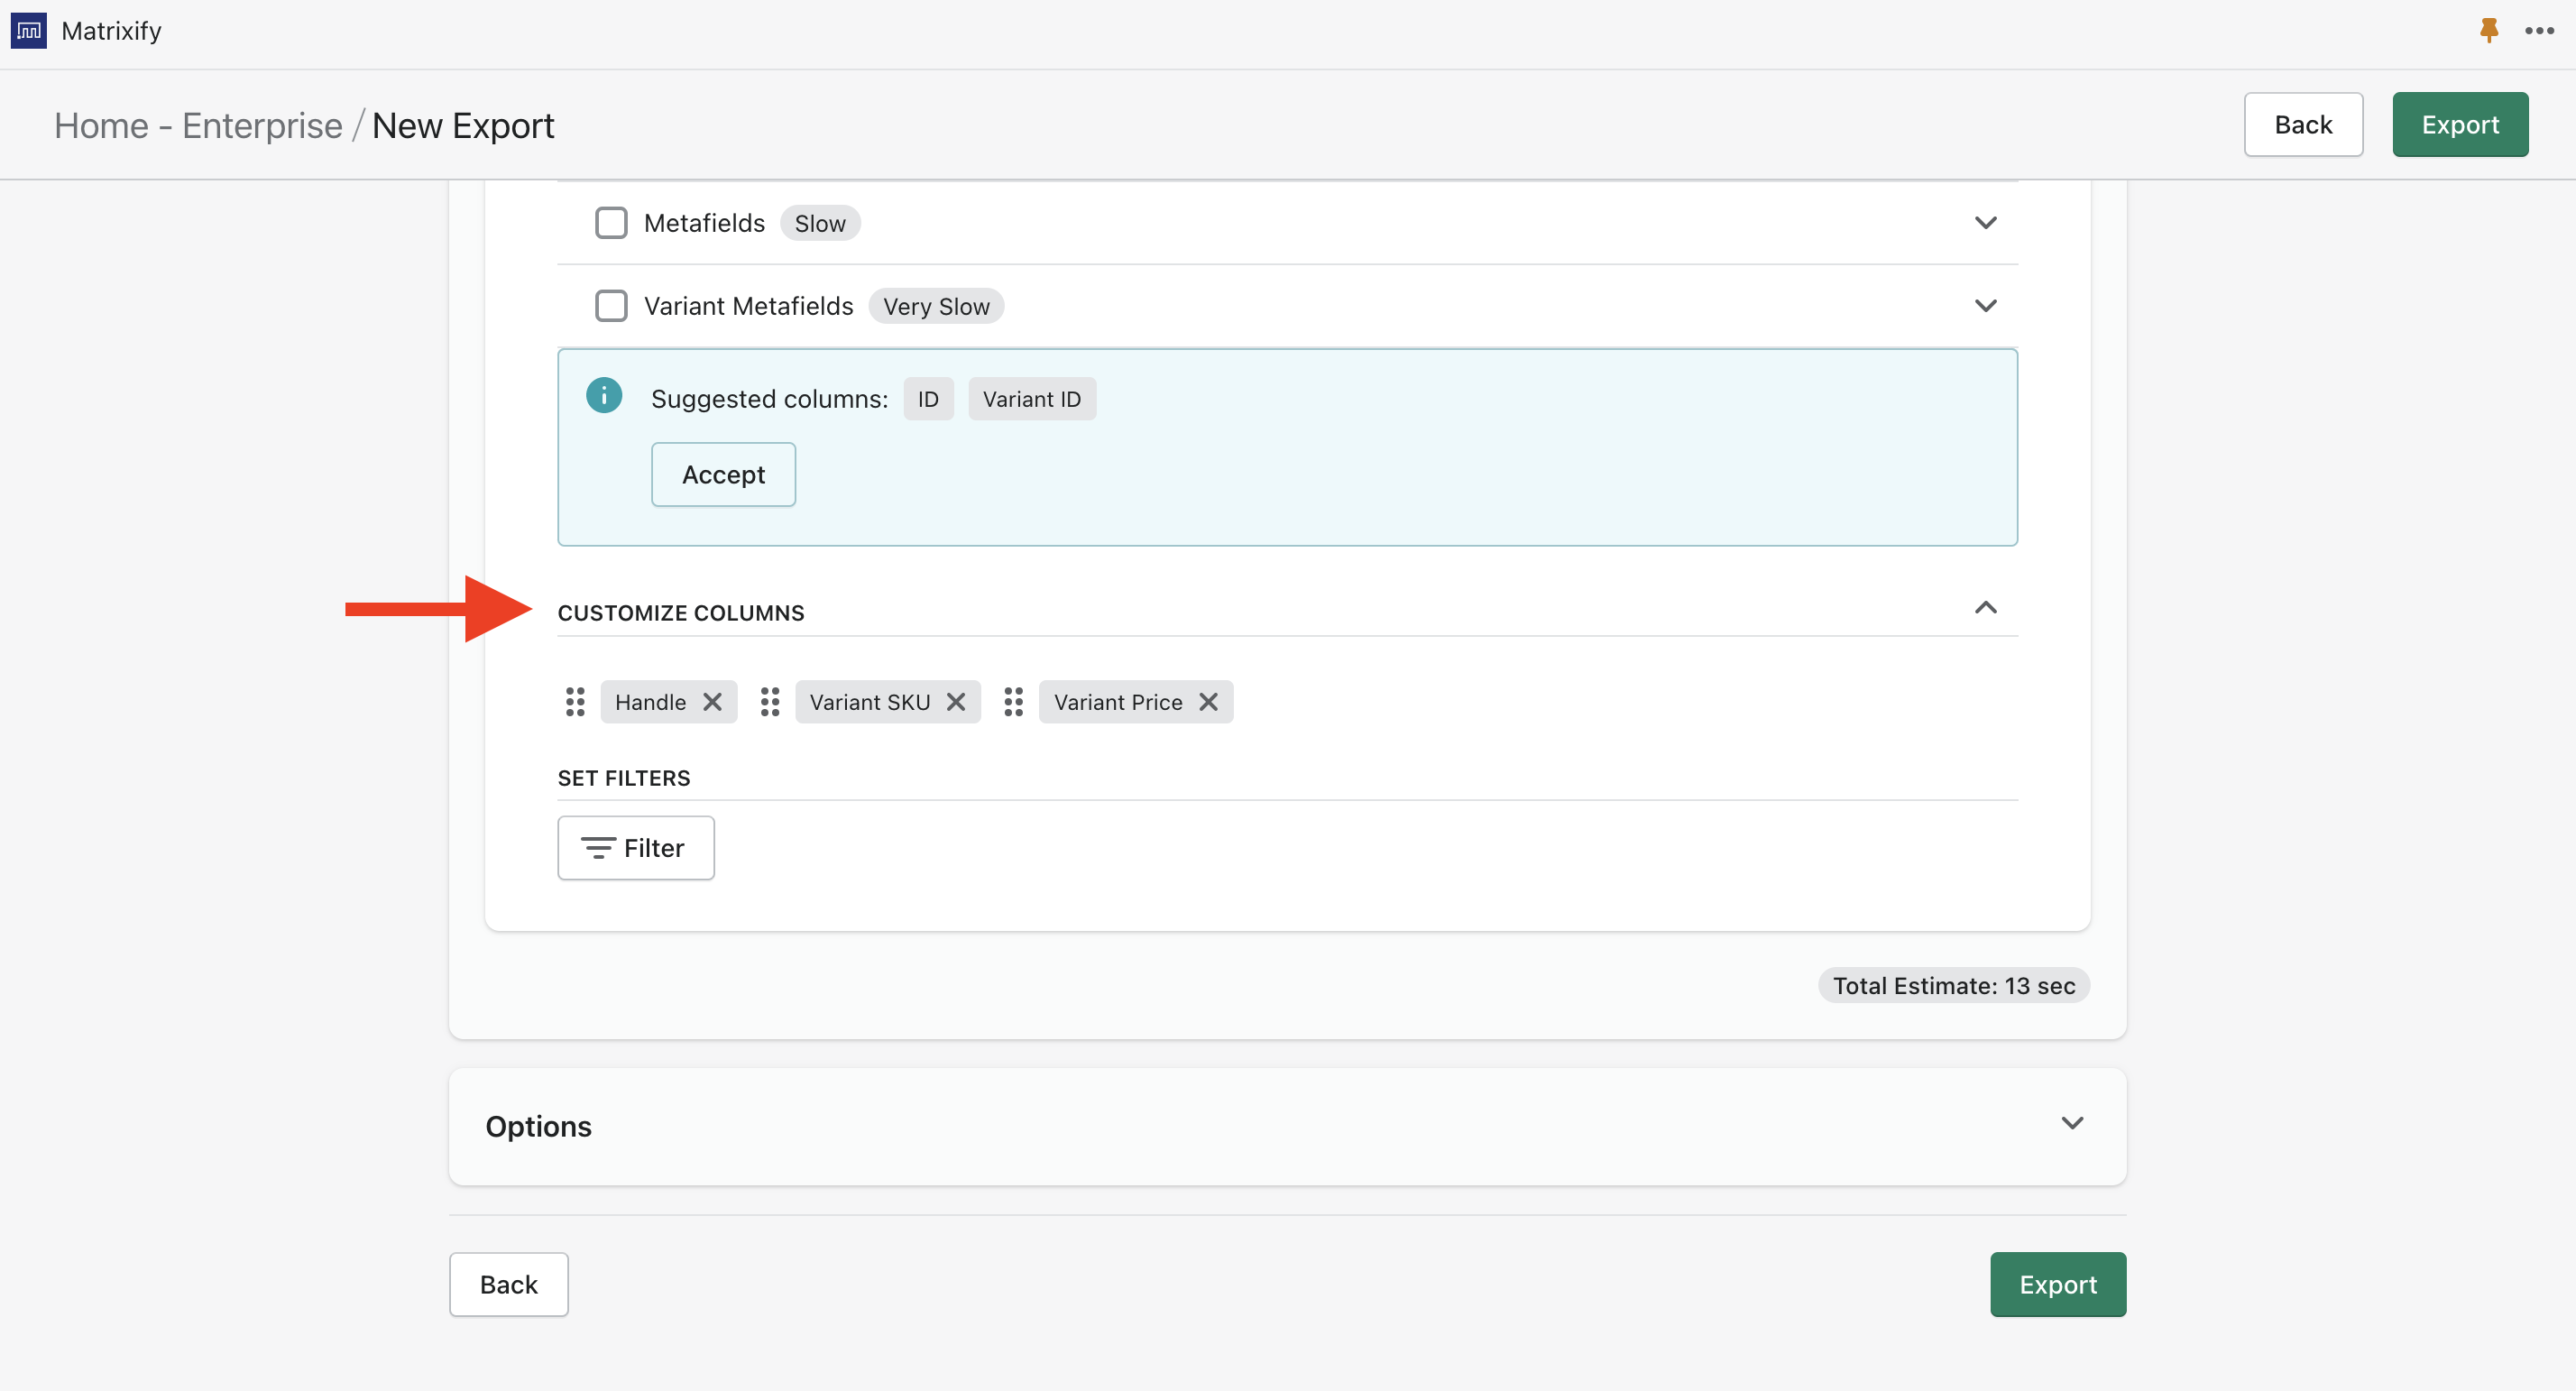
Task: Check the Variant Metafields checkbox
Action: point(611,306)
